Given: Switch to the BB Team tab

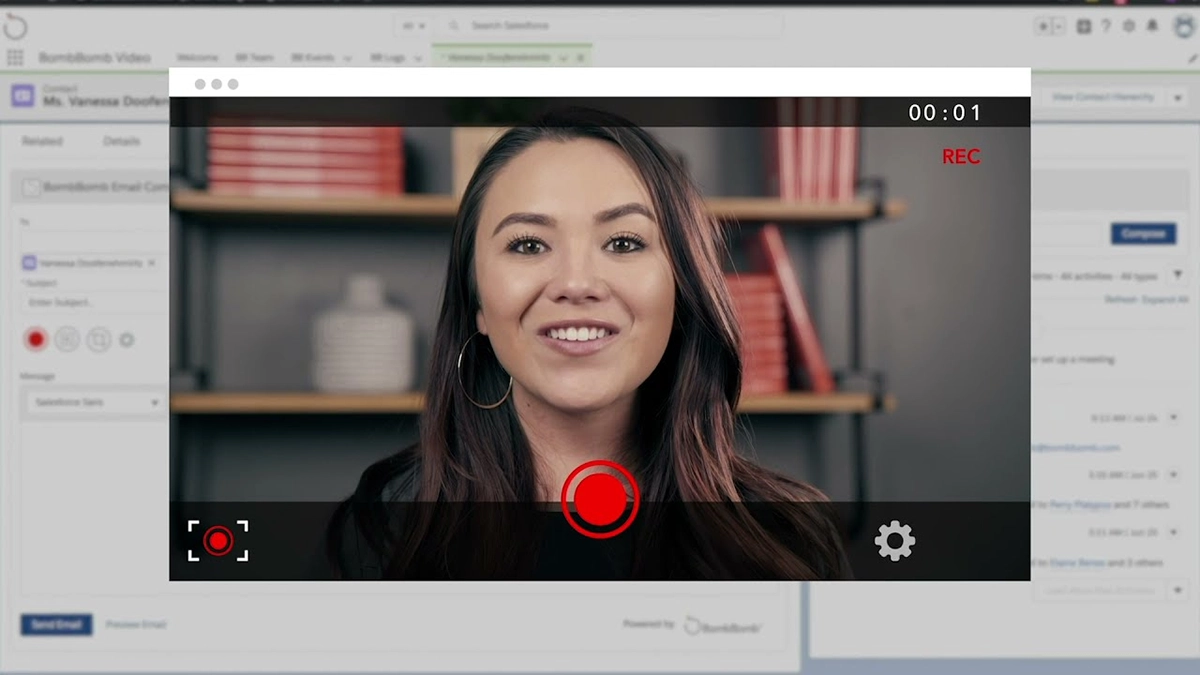Looking at the screenshot, I should pos(254,58).
